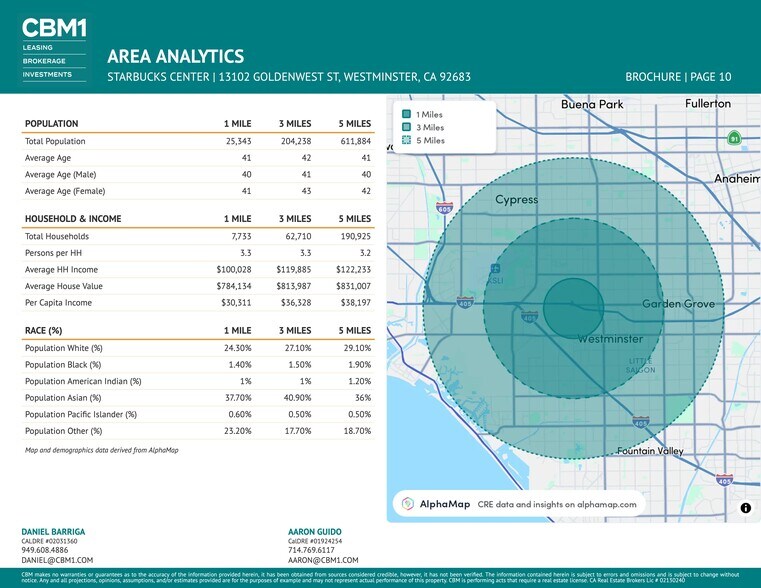Click the Fountain Valley map label
The width and height of the screenshot is (761, 588).
click(x=650, y=451)
